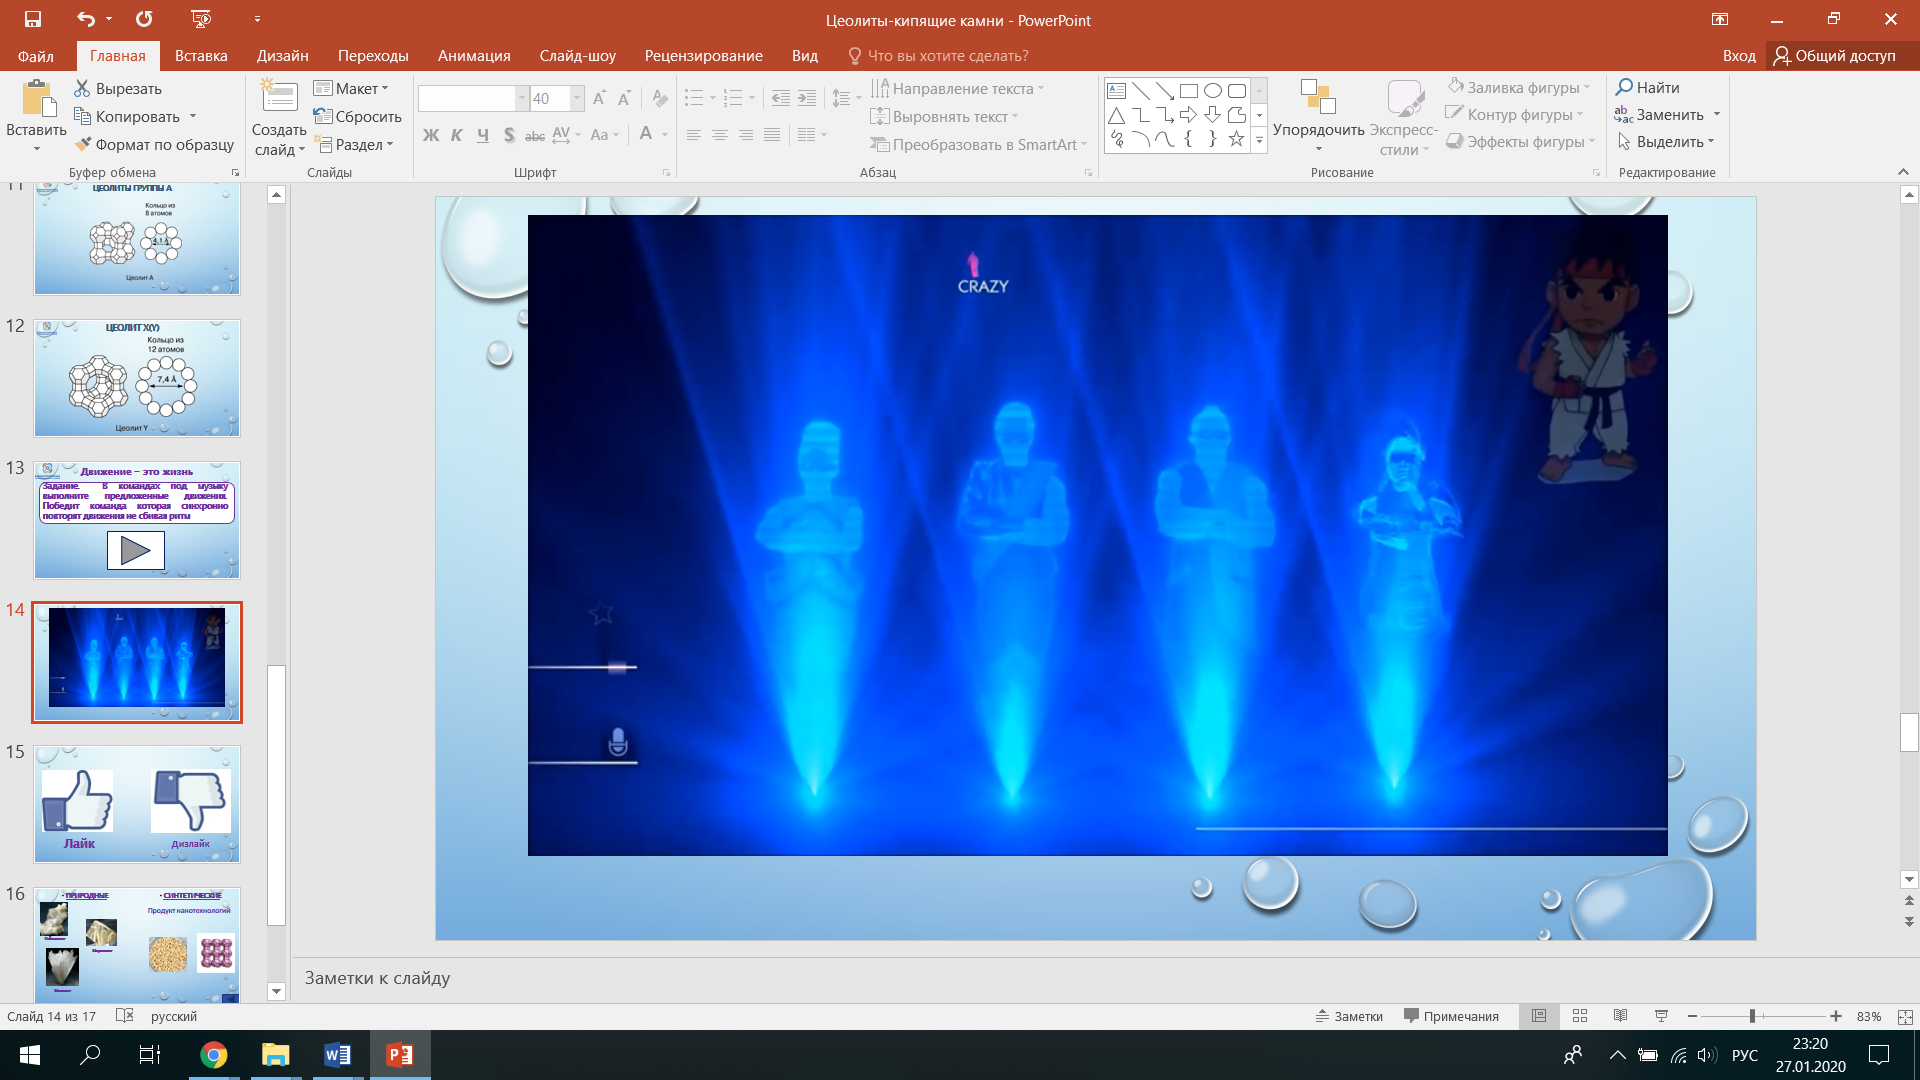Click the Arrange (Упорядочить) icon
The height and width of the screenshot is (1080, 1920).
point(1317,98)
